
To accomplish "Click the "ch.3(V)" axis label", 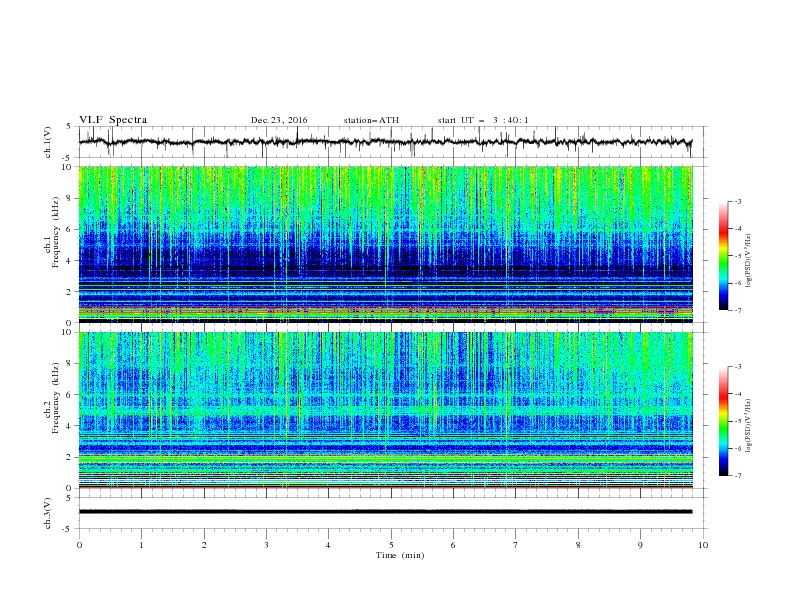I will [x=48, y=513].
